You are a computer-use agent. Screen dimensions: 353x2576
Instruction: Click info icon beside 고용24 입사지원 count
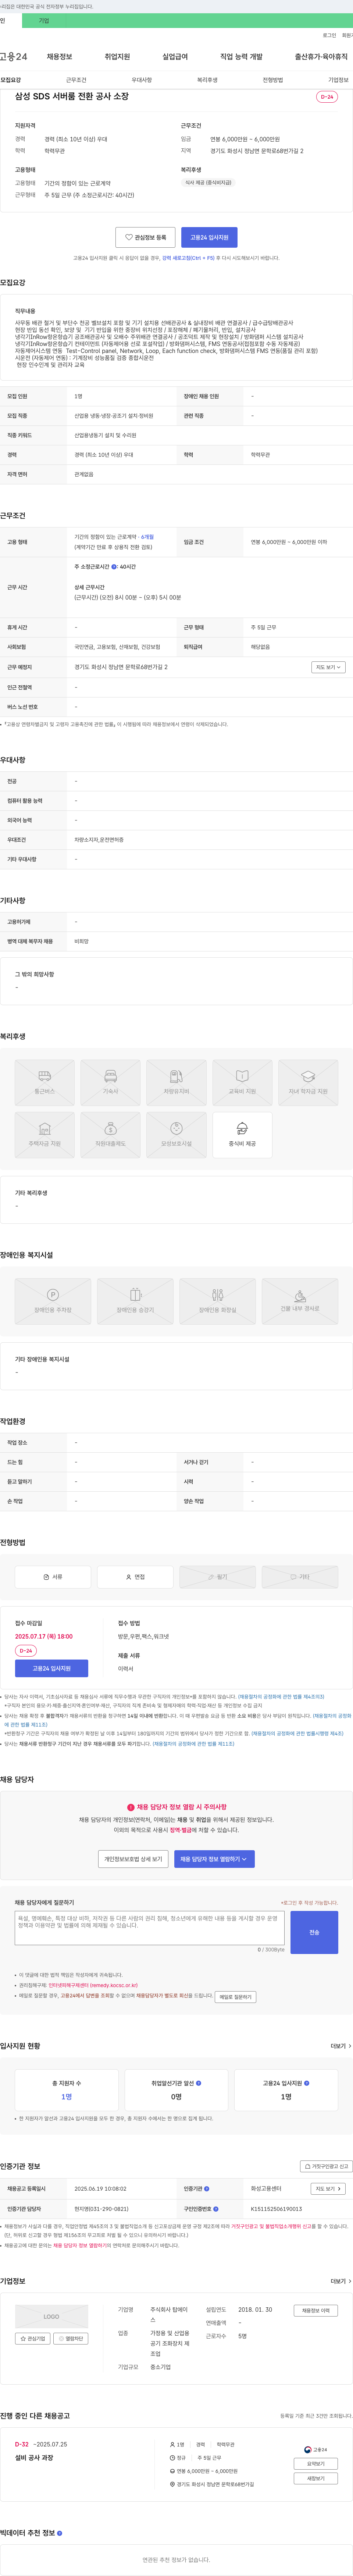pyautogui.click(x=306, y=2083)
